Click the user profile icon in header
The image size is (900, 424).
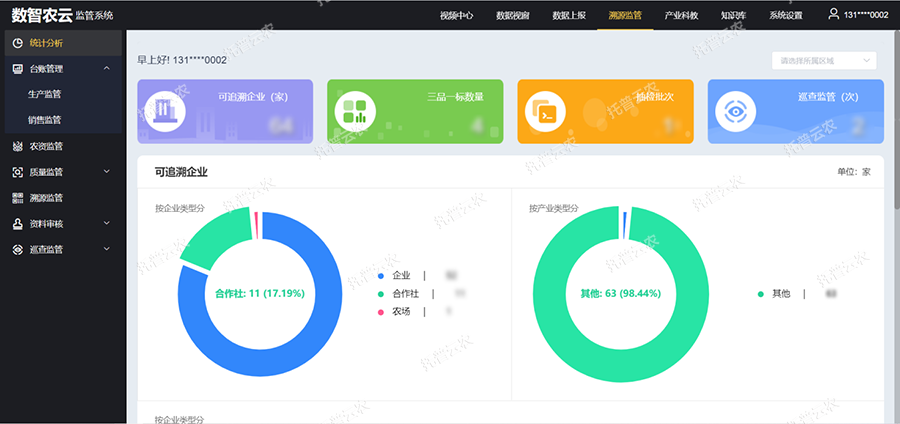[834, 14]
